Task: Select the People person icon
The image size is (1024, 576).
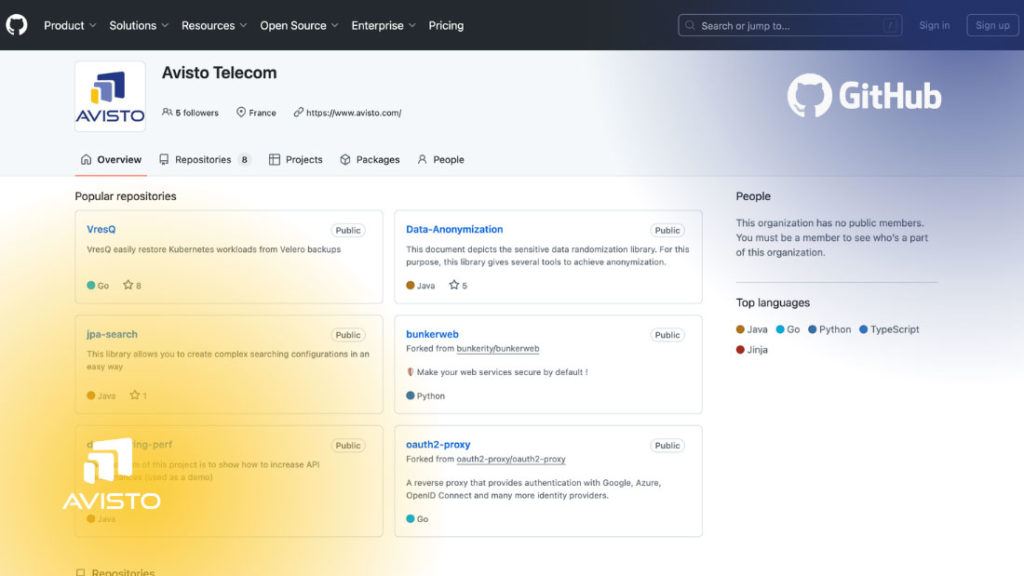Action: [422, 159]
